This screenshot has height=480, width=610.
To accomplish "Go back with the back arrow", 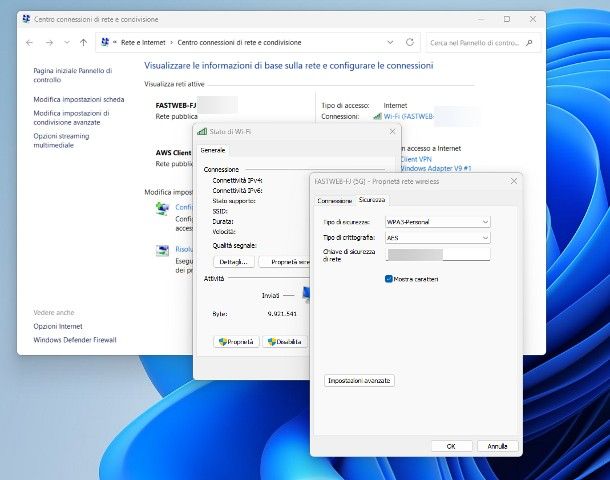I will coord(29,43).
